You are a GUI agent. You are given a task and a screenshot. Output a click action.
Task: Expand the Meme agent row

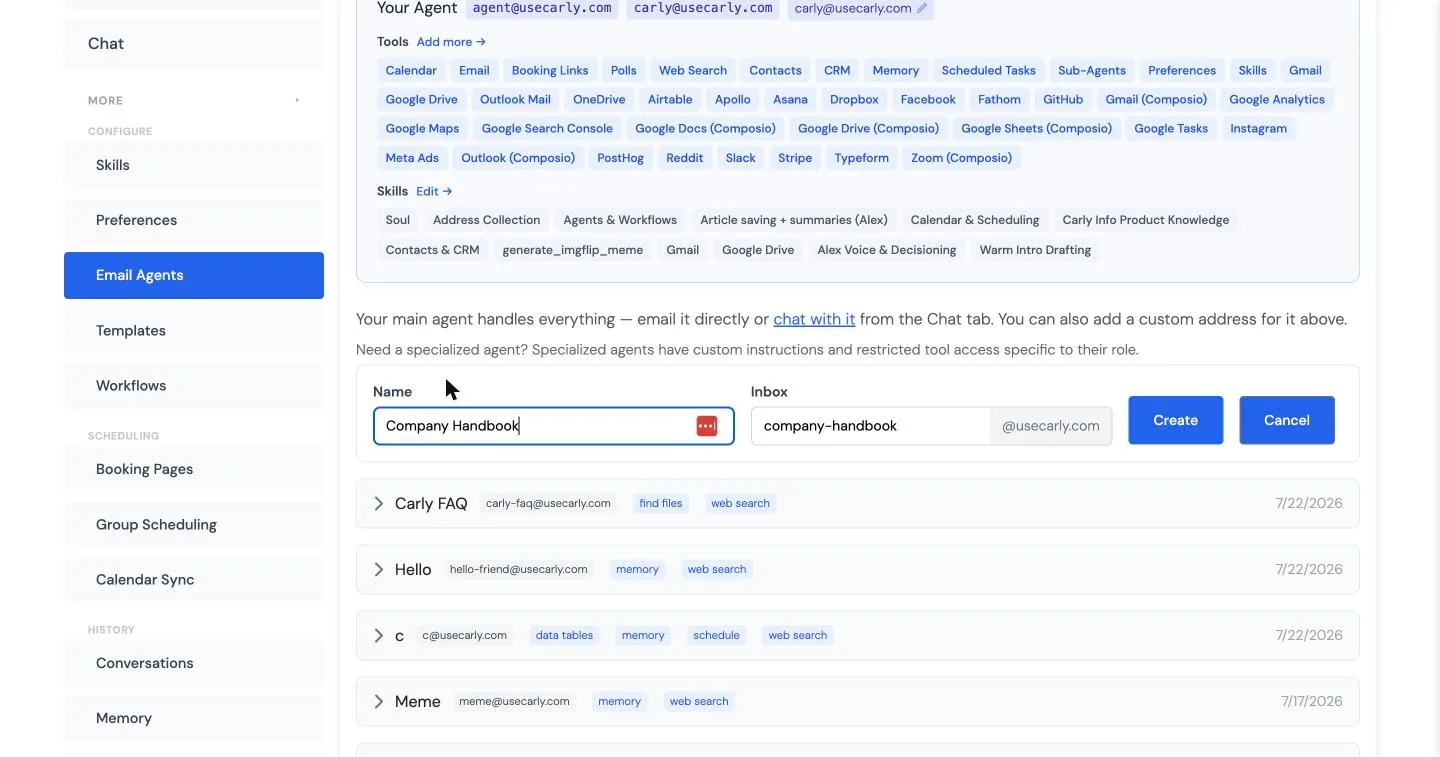pos(378,702)
